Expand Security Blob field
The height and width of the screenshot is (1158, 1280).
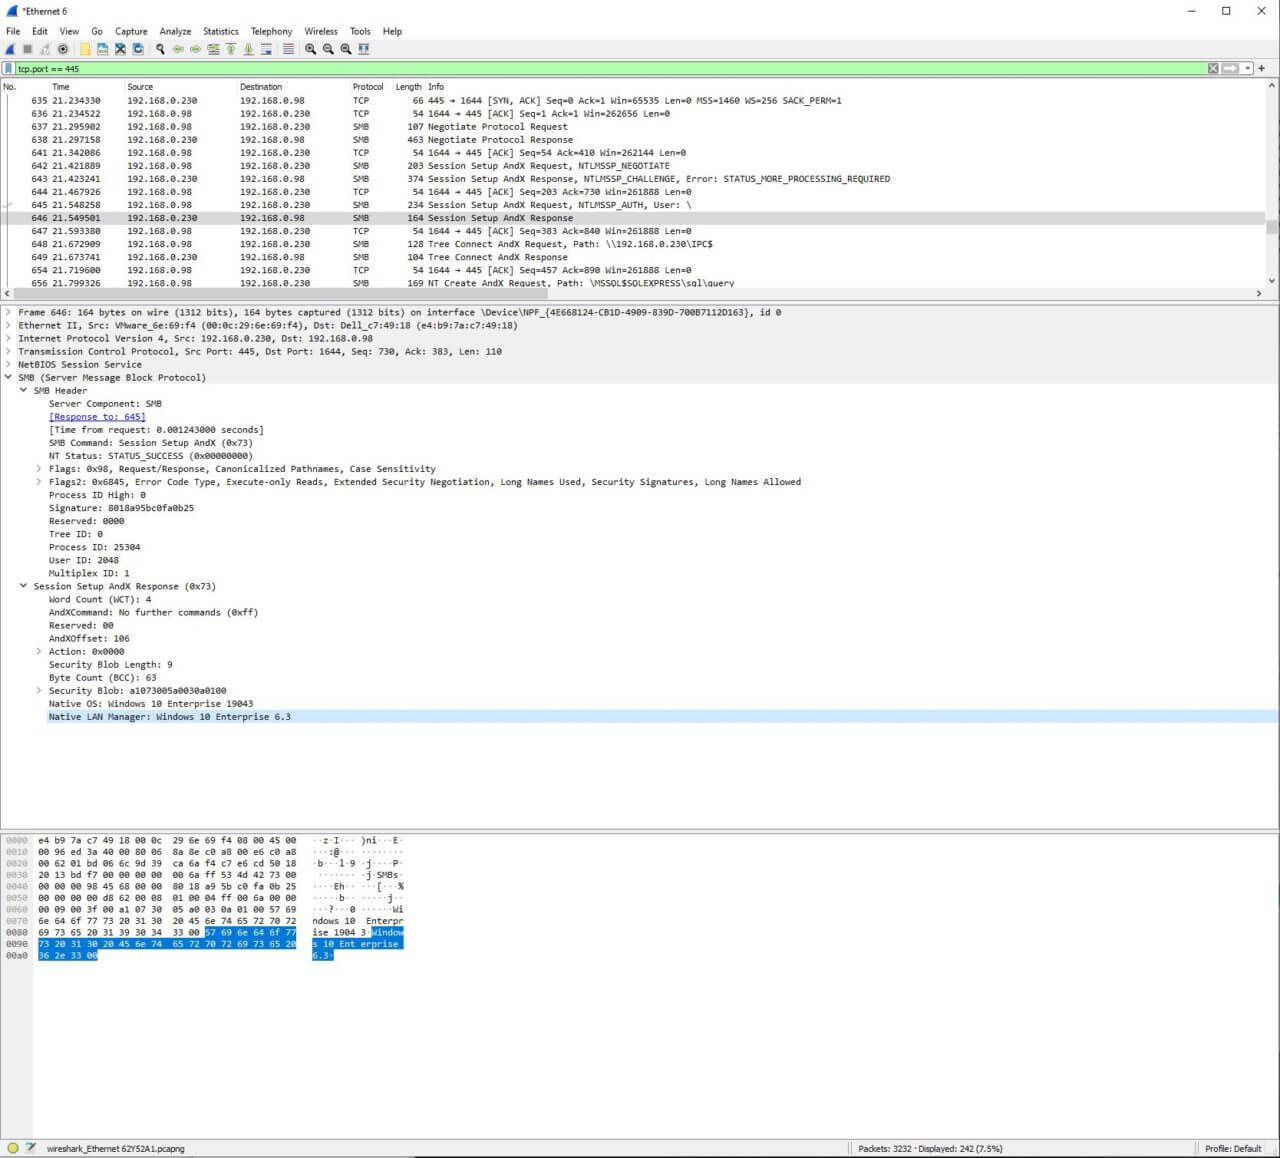tap(39, 690)
